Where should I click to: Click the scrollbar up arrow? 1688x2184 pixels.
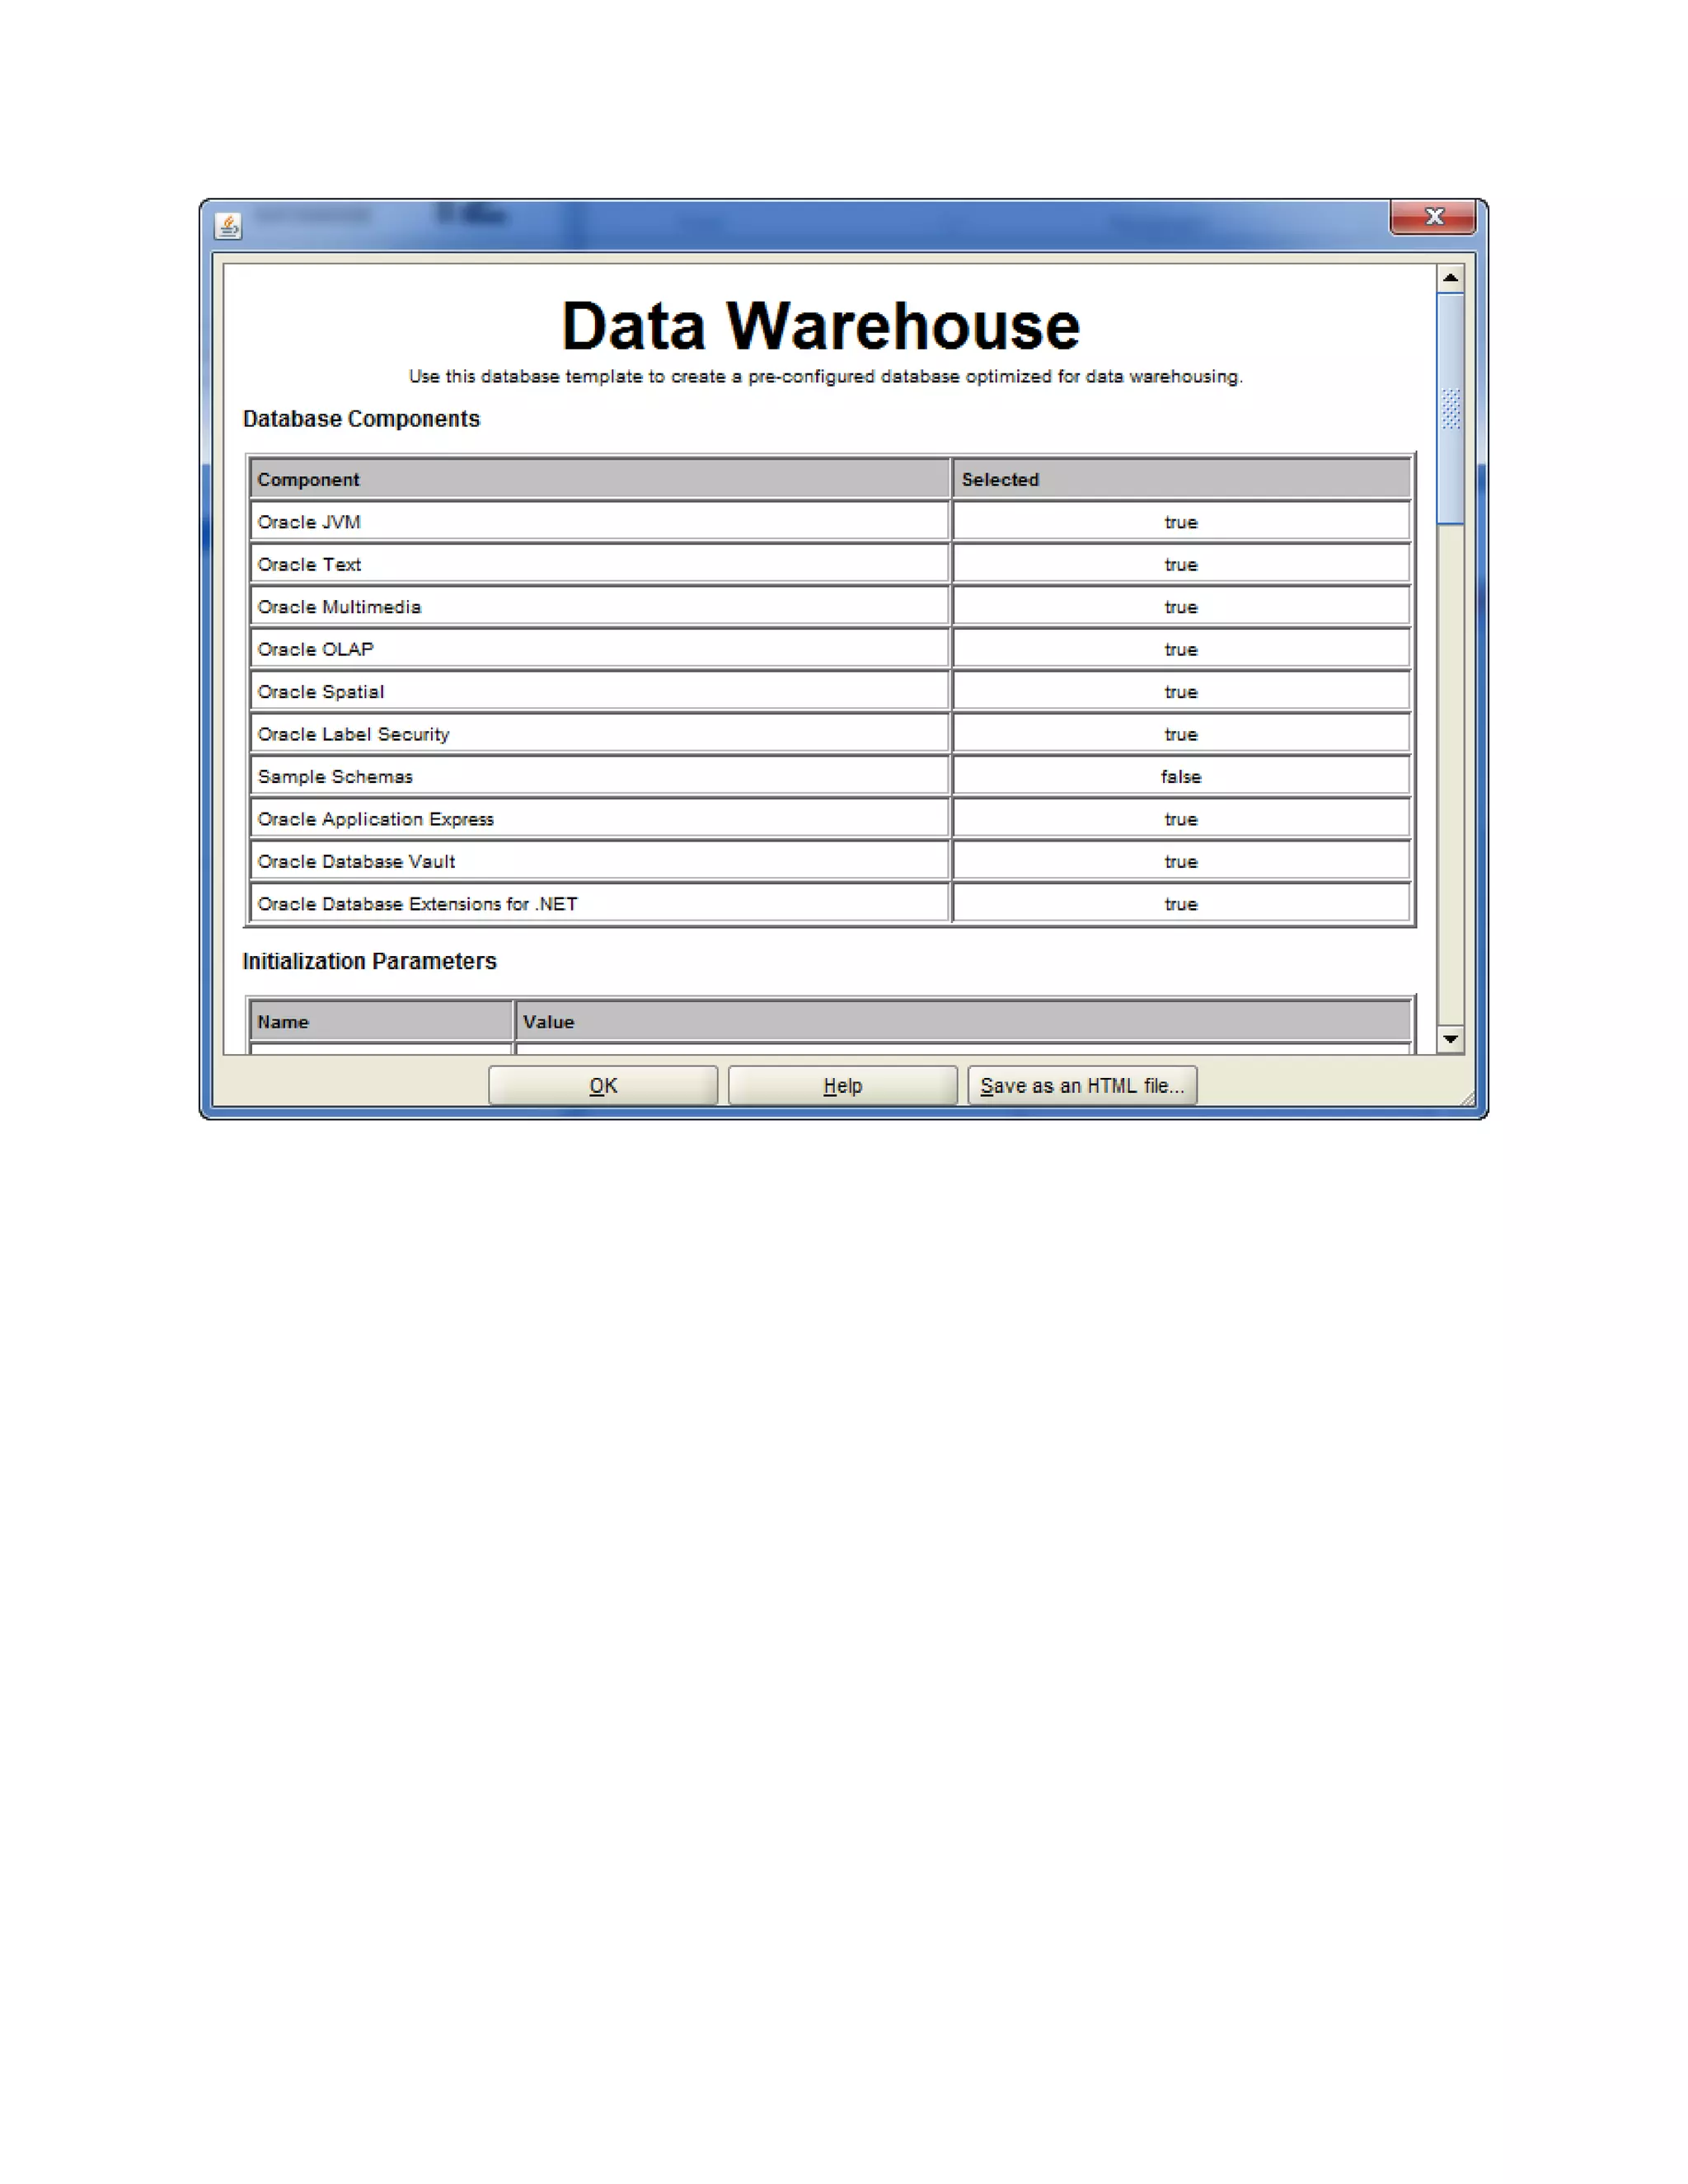click(x=1450, y=278)
